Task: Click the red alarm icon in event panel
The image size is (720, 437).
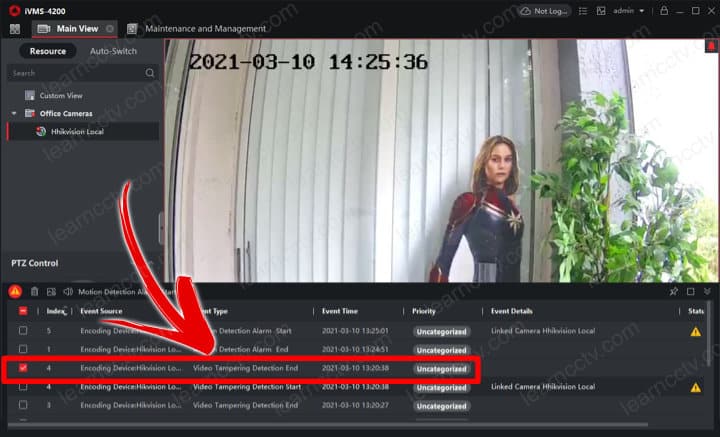Action: pyautogui.click(x=15, y=292)
